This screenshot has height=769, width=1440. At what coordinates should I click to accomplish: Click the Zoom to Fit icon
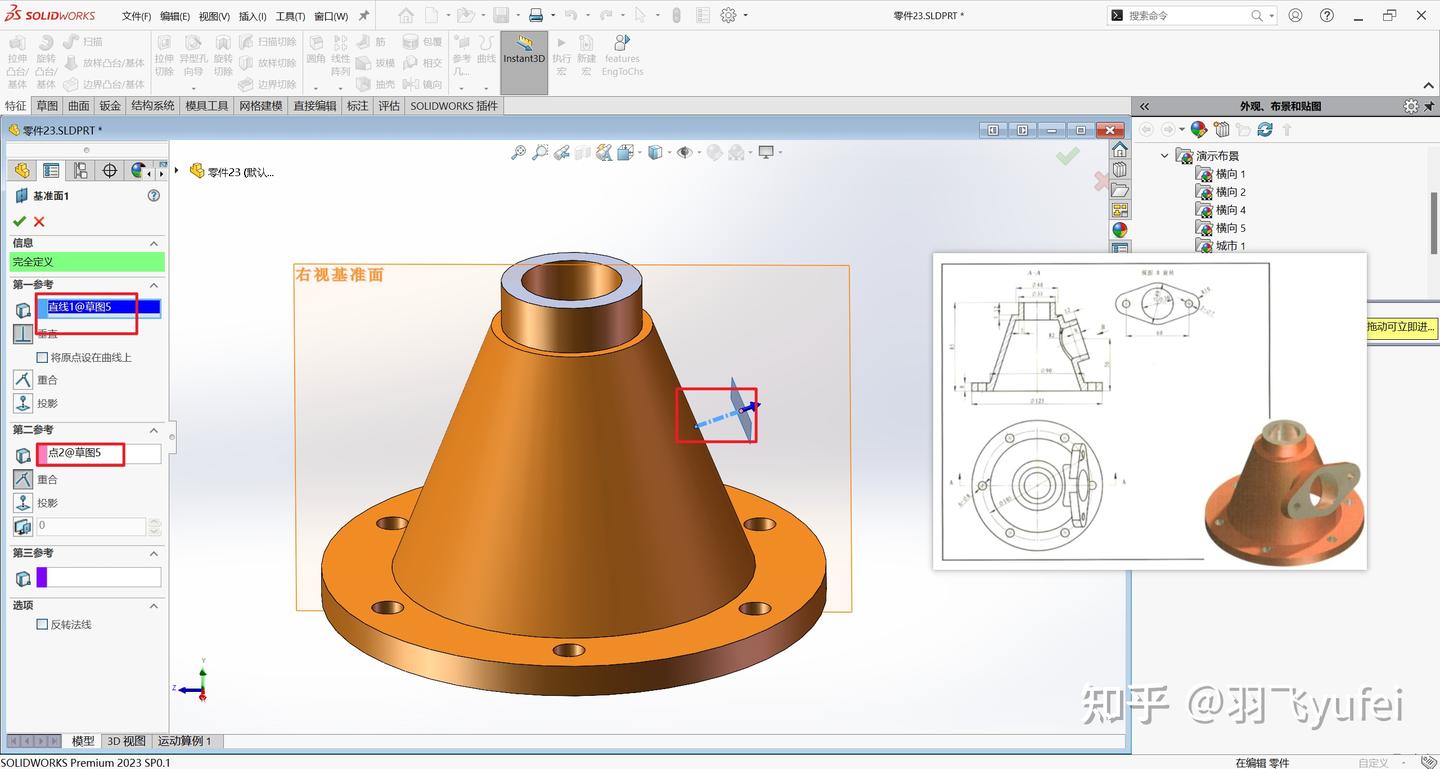(x=518, y=152)
